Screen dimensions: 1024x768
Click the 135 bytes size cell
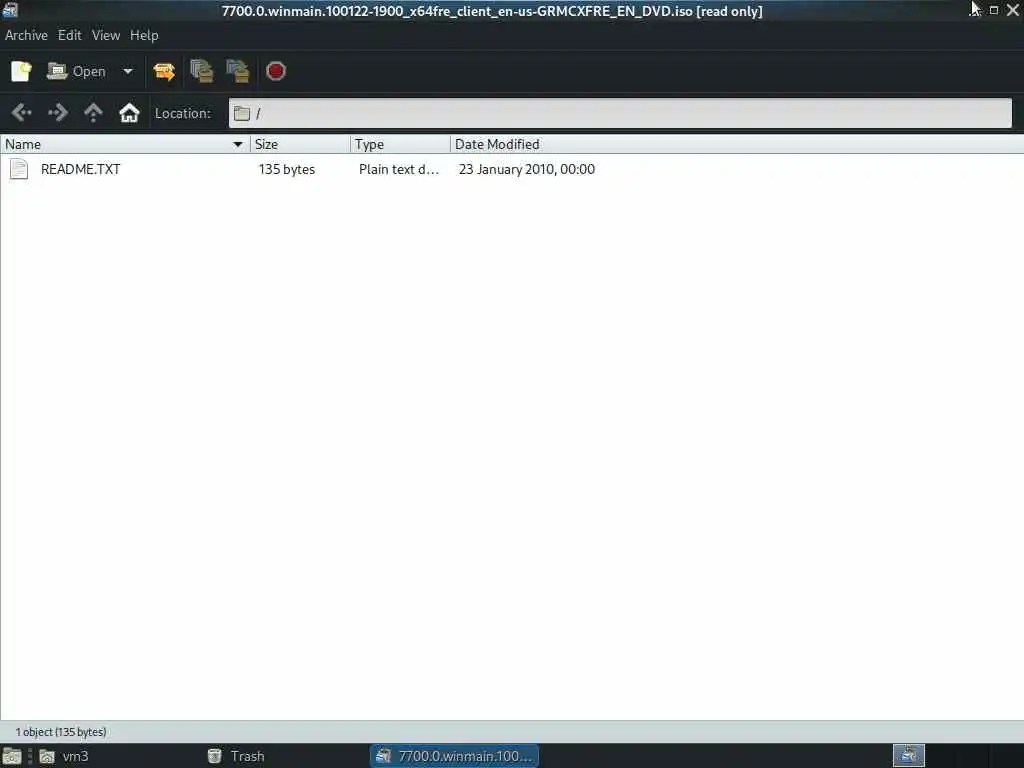[287, 169]
